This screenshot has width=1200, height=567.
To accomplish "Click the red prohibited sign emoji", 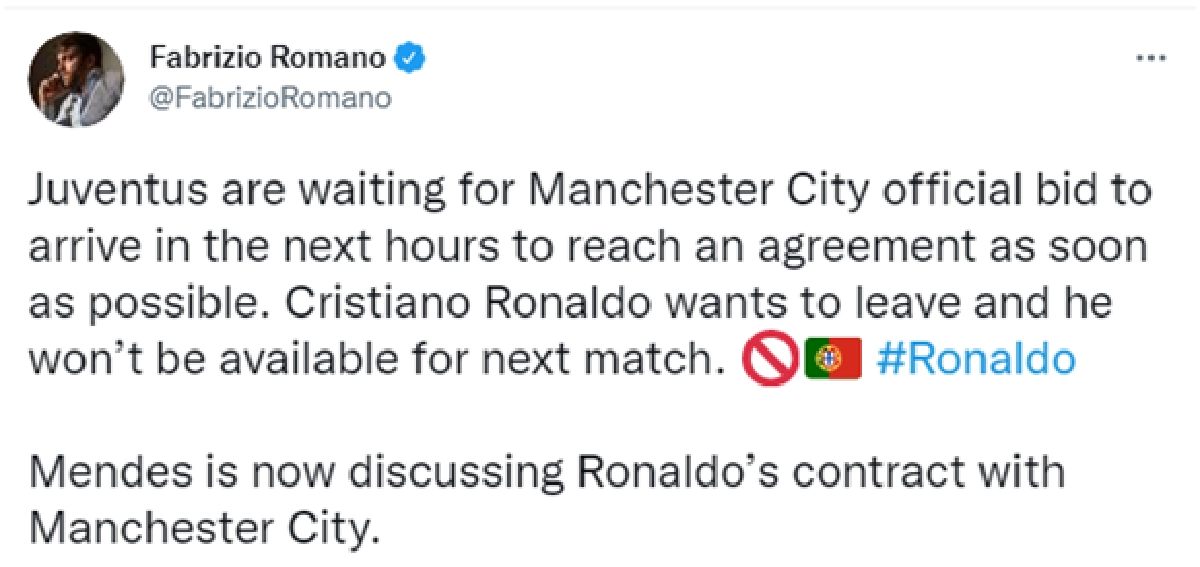I will (x=769, y=360).
